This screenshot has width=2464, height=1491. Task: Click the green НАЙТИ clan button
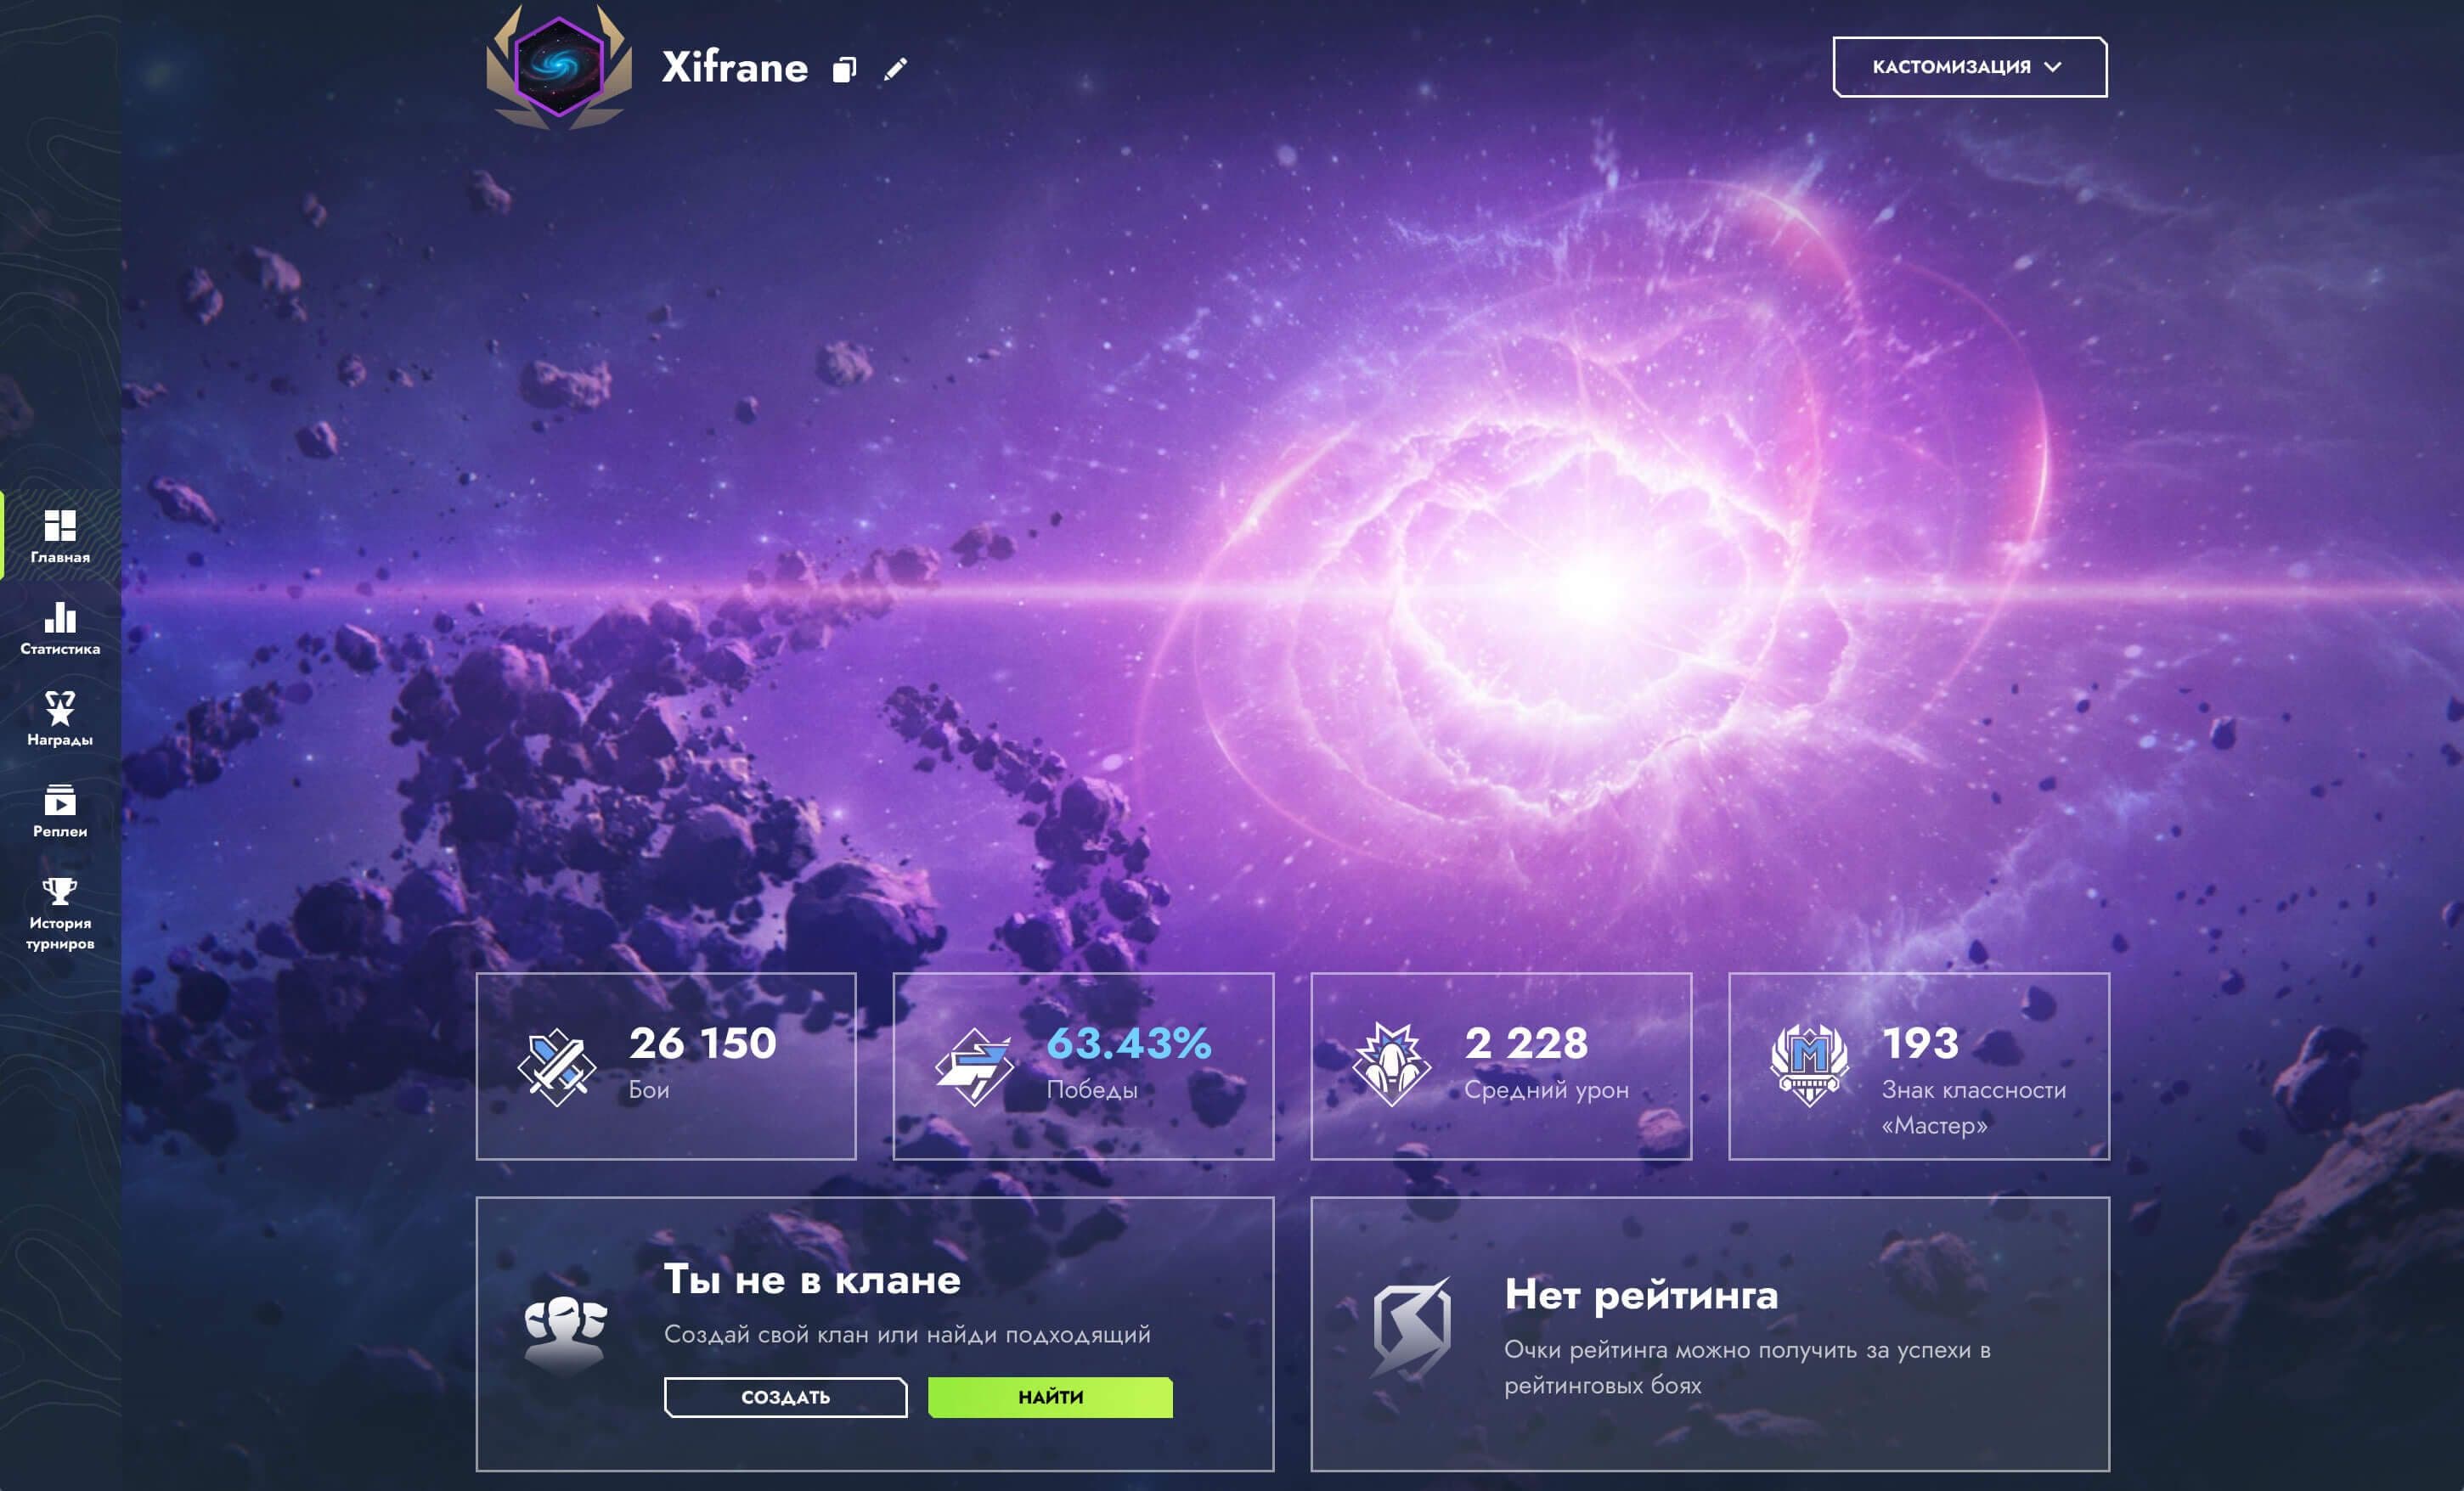click(1050, 1397)
